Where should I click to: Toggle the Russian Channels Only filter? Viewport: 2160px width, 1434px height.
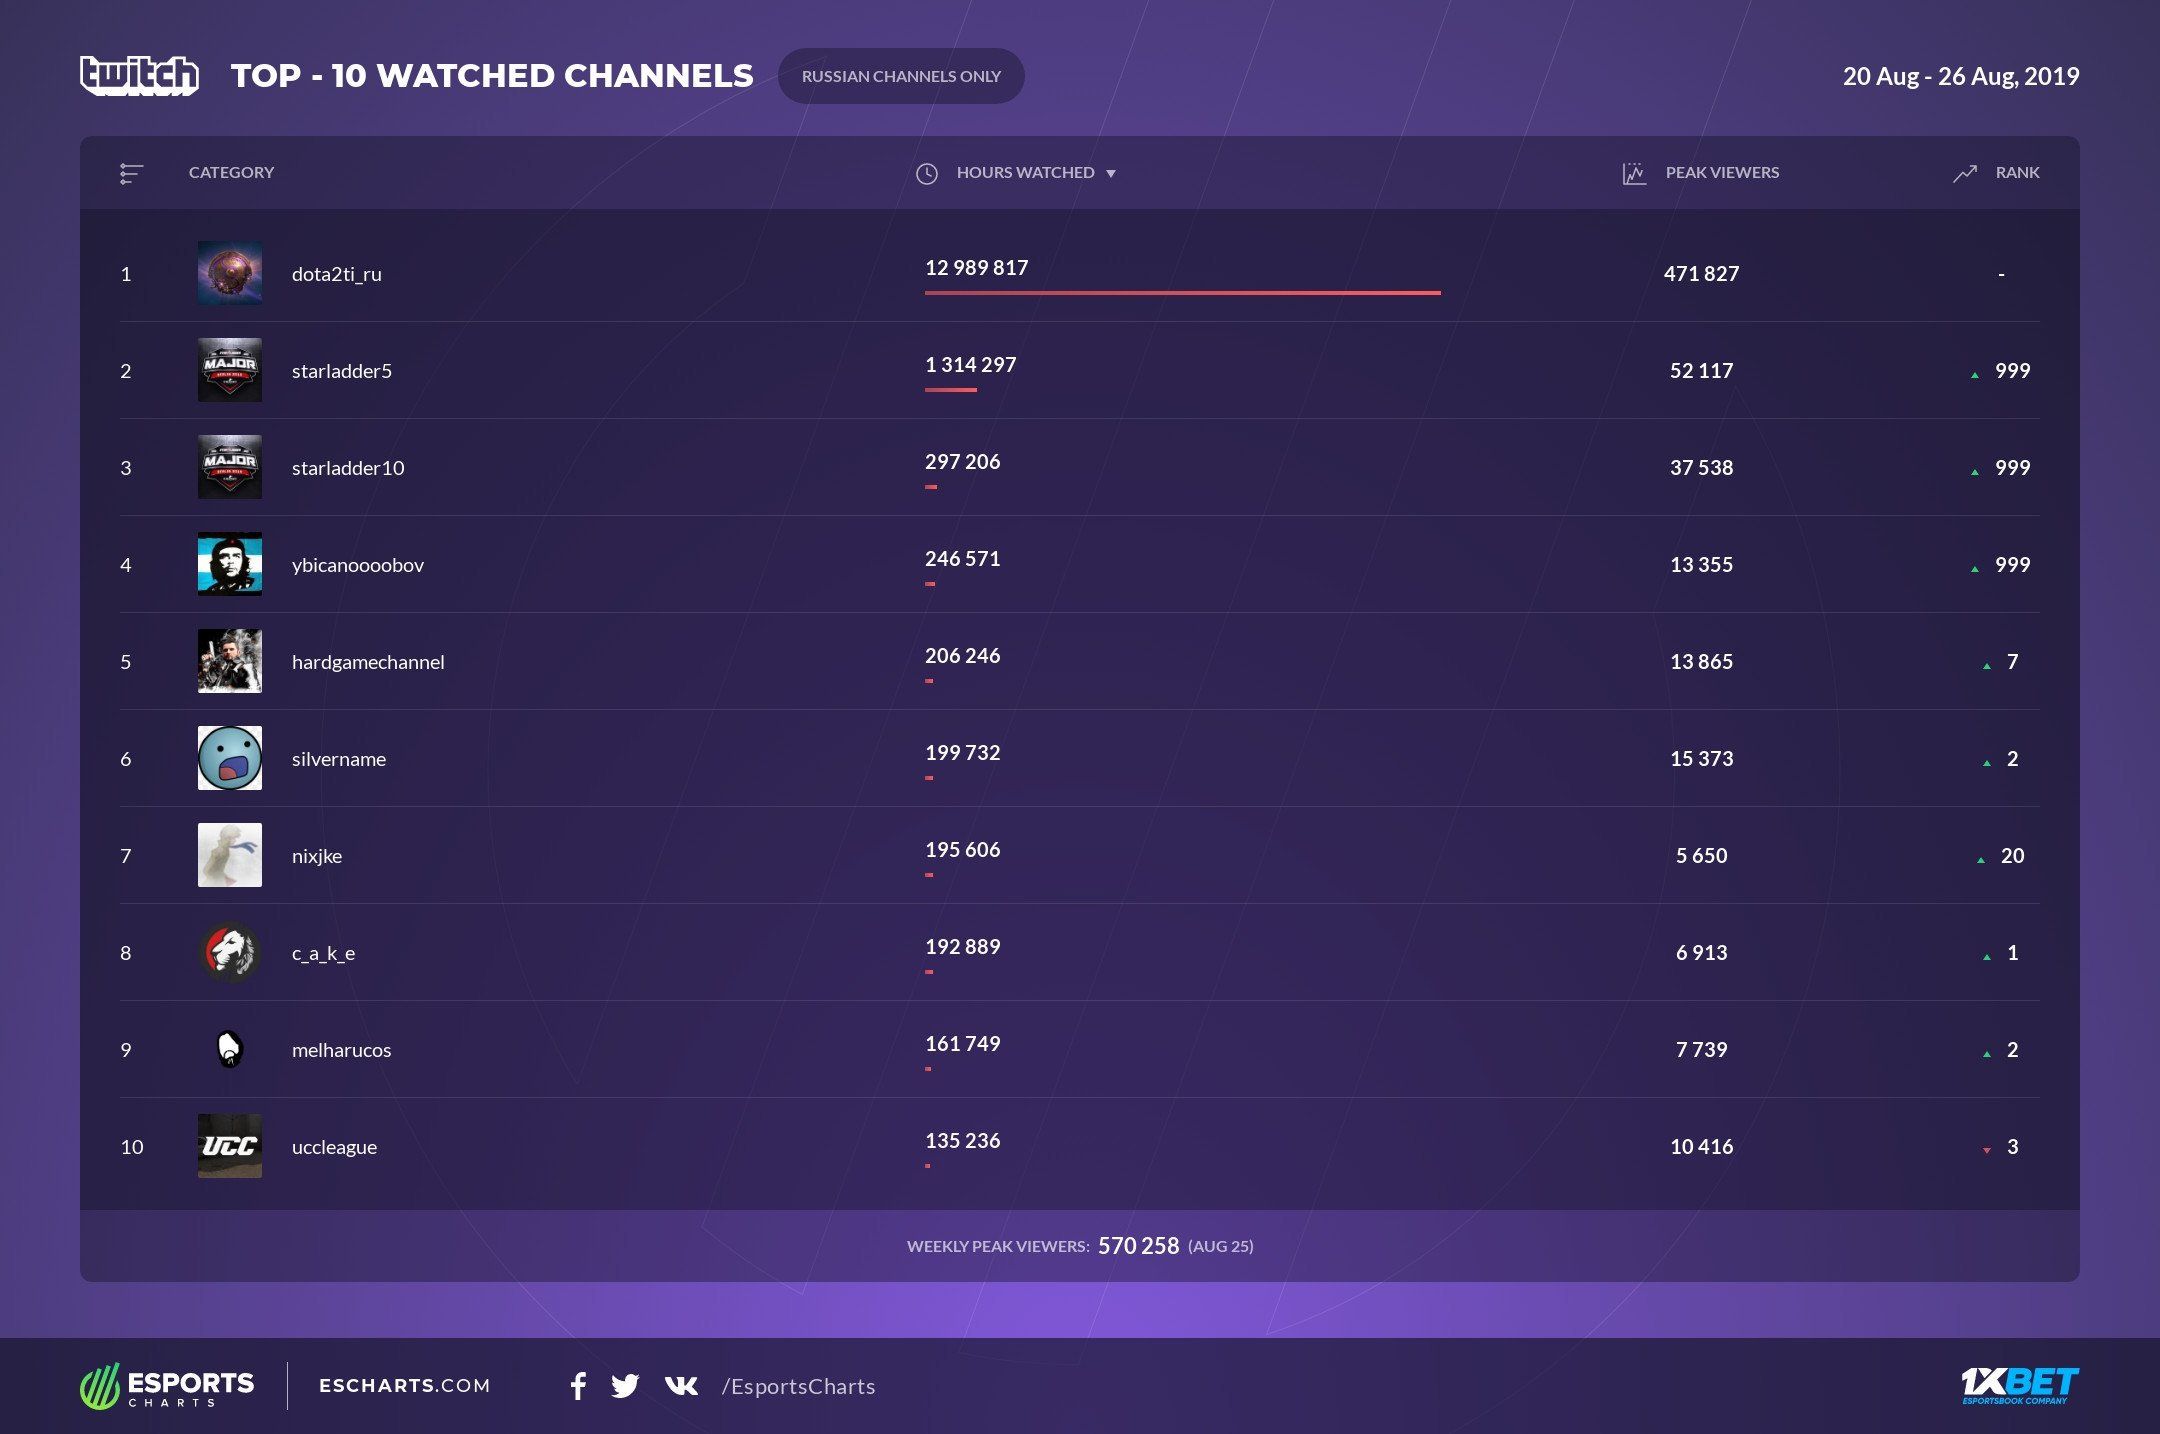[901, 76]
